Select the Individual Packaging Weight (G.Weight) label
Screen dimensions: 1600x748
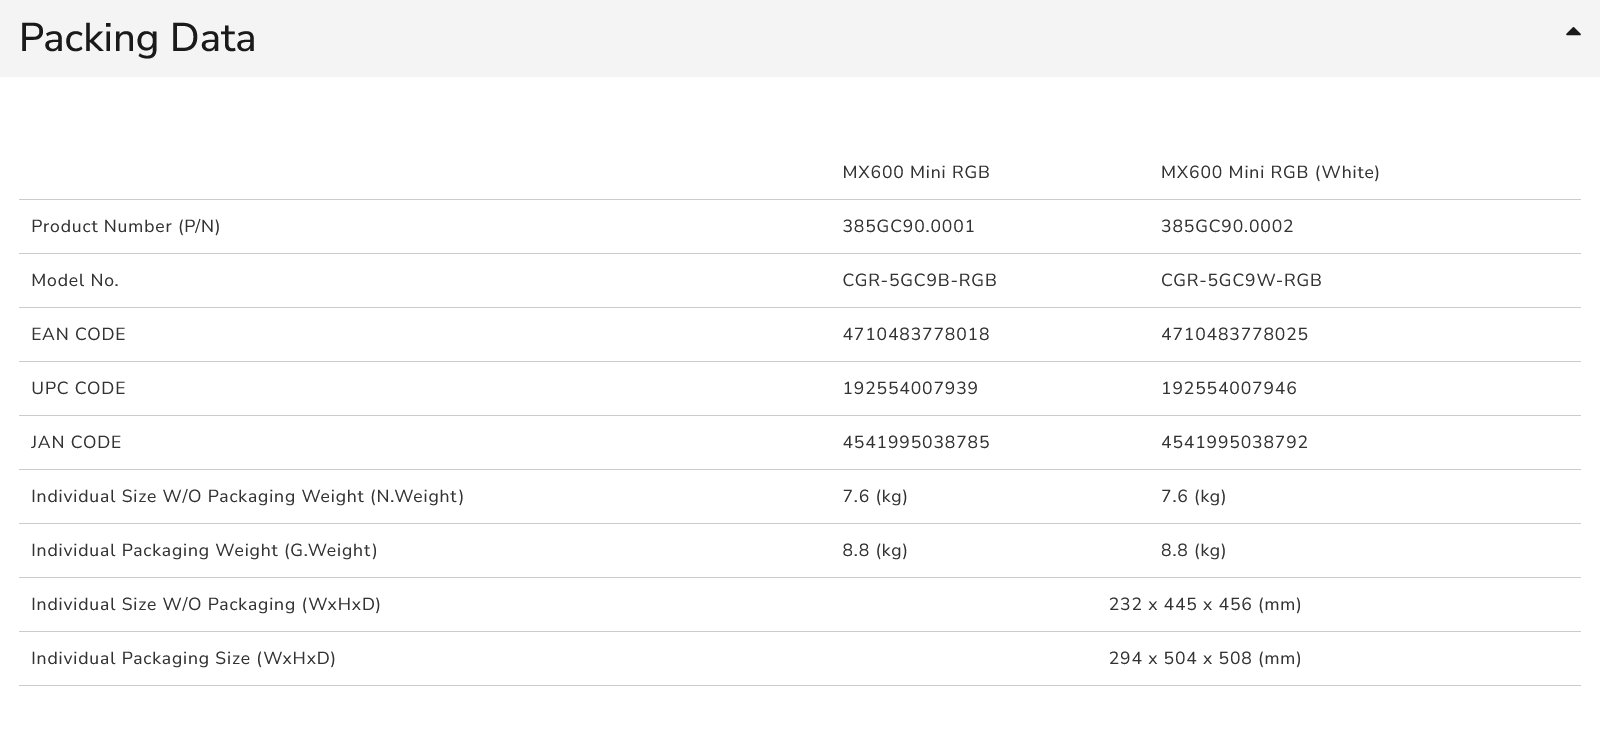coord(204,550)
